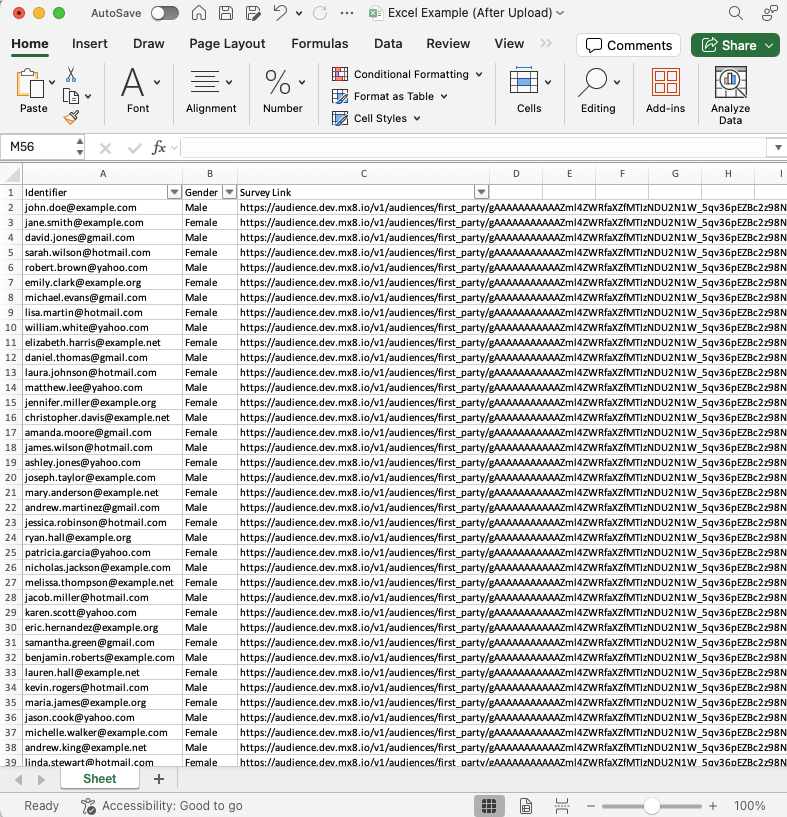Open the search magnifier in title bar
This screenshot has height=817, width=787.
(736, 14)
